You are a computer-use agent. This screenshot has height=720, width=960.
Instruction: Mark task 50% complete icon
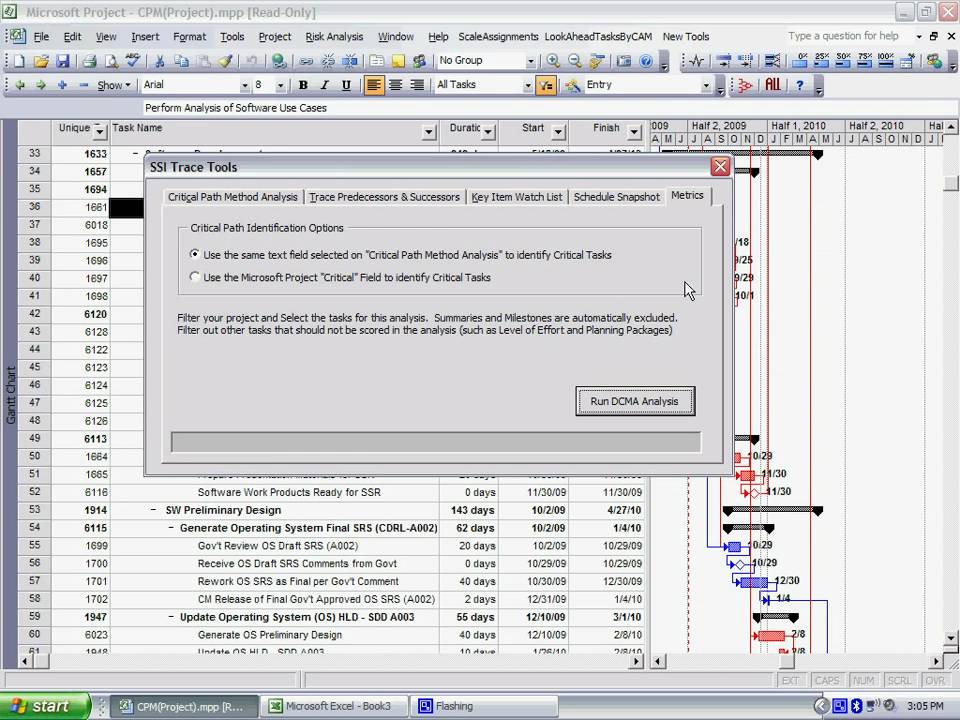coord(843,60)
